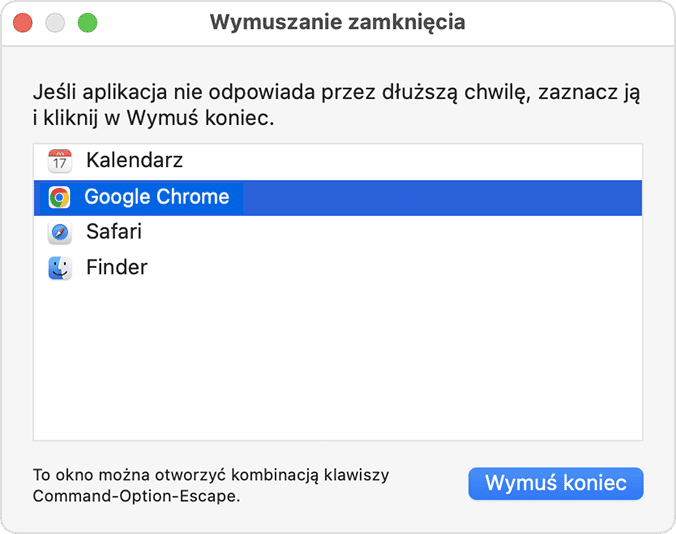
Task: Select the Finder app name
Action: tap(117, 267)
